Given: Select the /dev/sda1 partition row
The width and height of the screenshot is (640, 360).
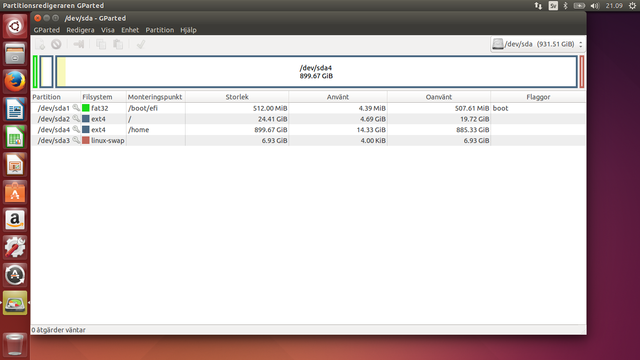Looking at the screenshot, I should click(x=308, y=108).
